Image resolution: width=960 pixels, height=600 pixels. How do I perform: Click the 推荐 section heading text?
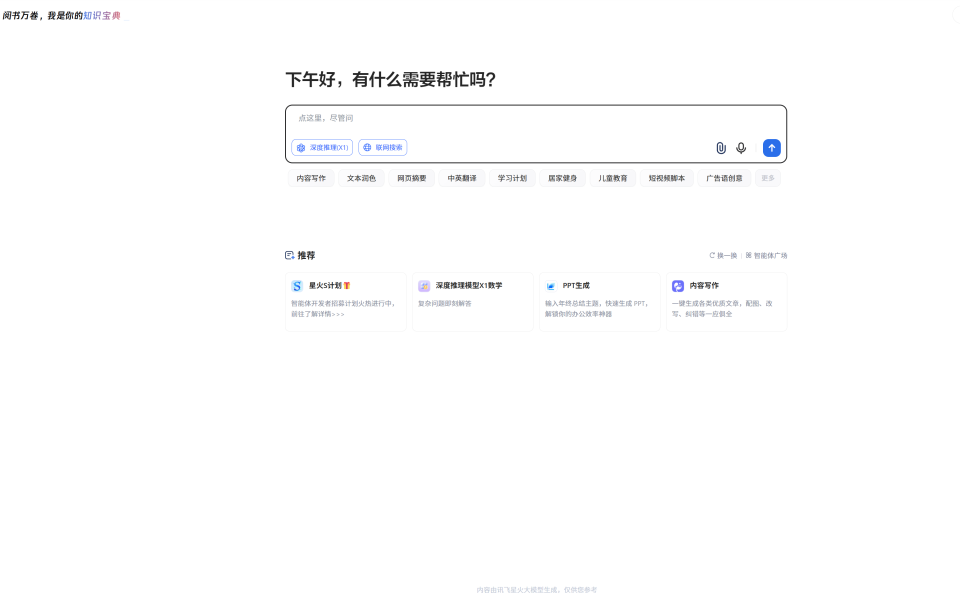(306, 255)
